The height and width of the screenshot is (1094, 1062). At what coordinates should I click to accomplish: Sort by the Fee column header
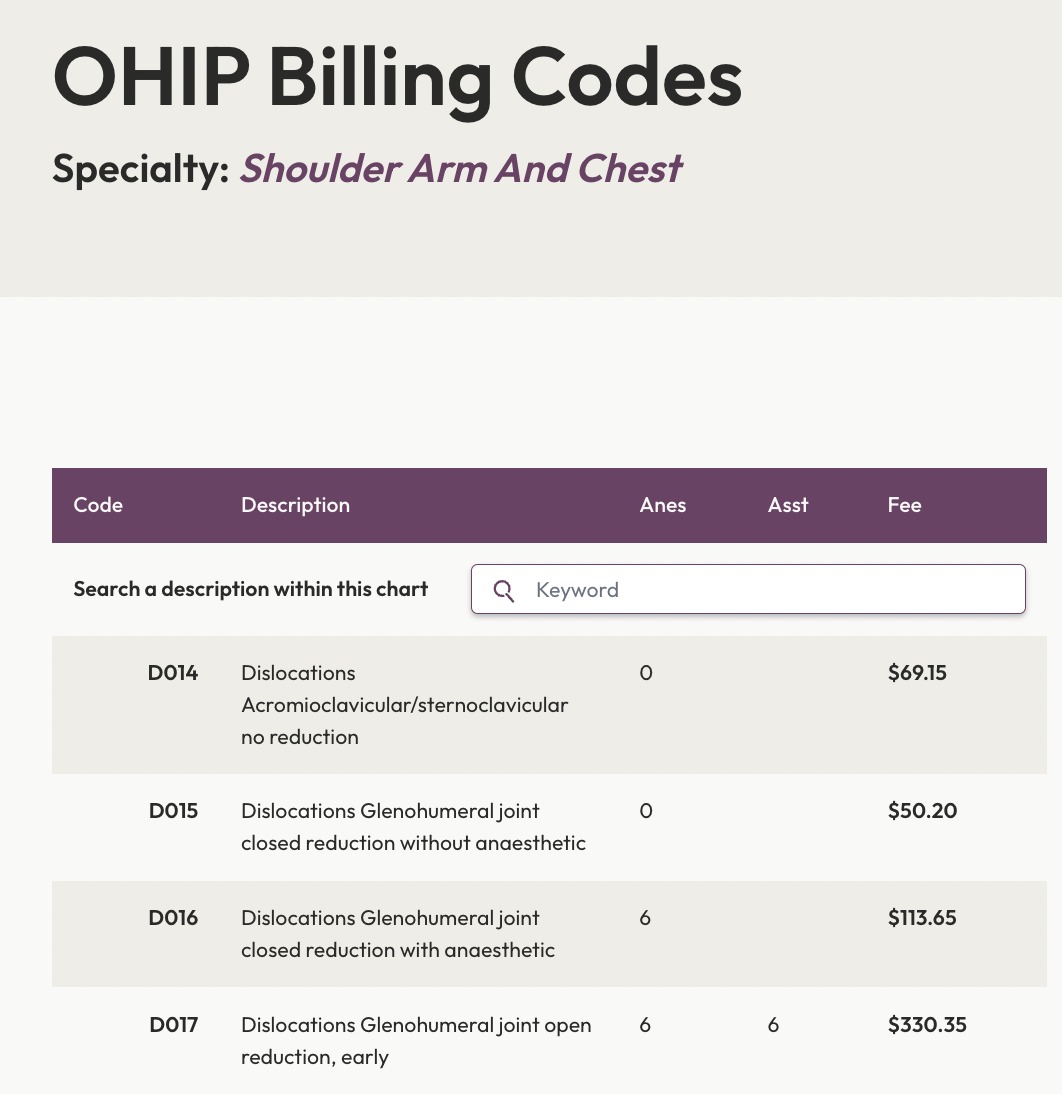pos(903,505)
